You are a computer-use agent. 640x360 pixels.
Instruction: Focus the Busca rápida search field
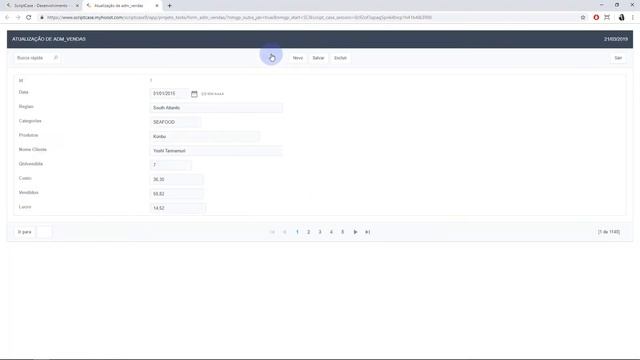click(x=33, y=58)
